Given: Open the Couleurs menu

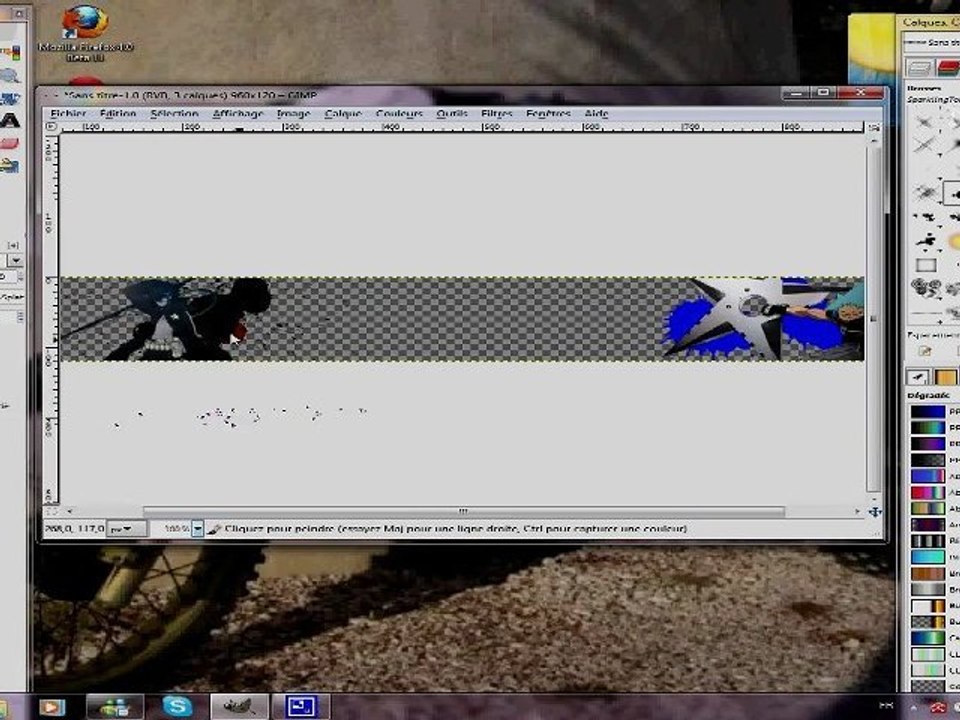Looking at the screenshot, I should (399, 114).
